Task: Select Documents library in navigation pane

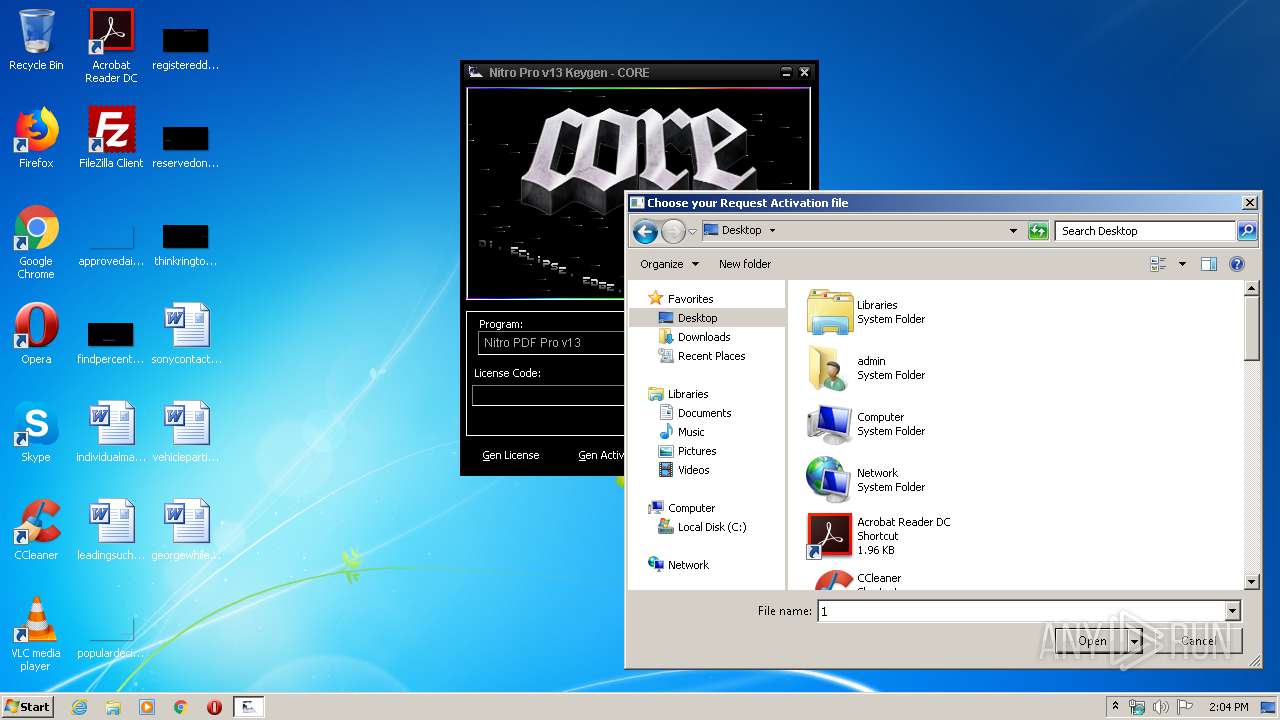Action: pos(704,413)
